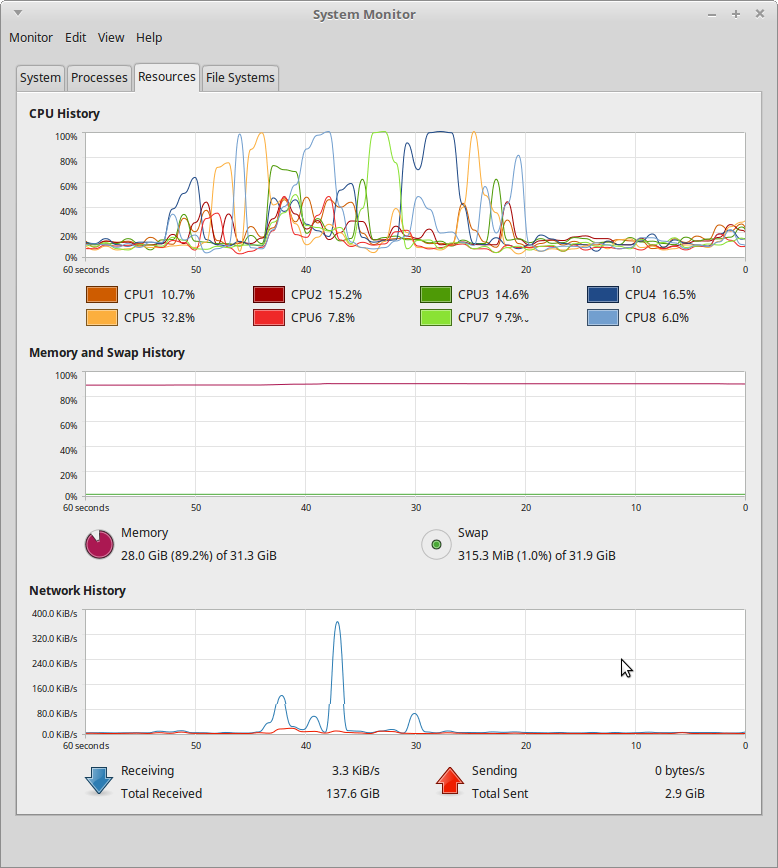Open the Help menu
The image size is (778, 868).
[x=149, y=38]
